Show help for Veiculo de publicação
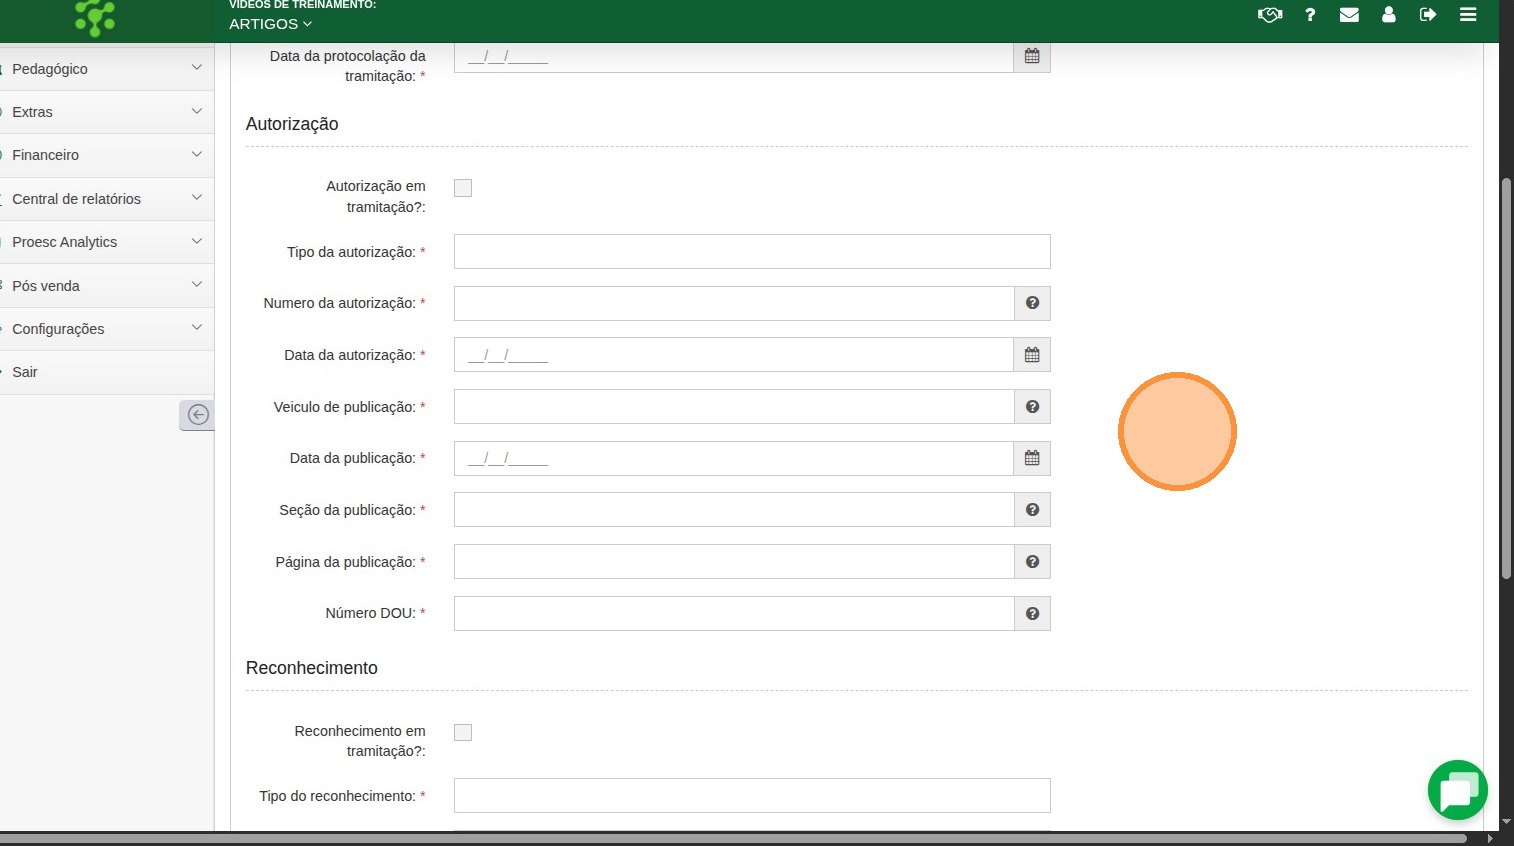 1032,407
